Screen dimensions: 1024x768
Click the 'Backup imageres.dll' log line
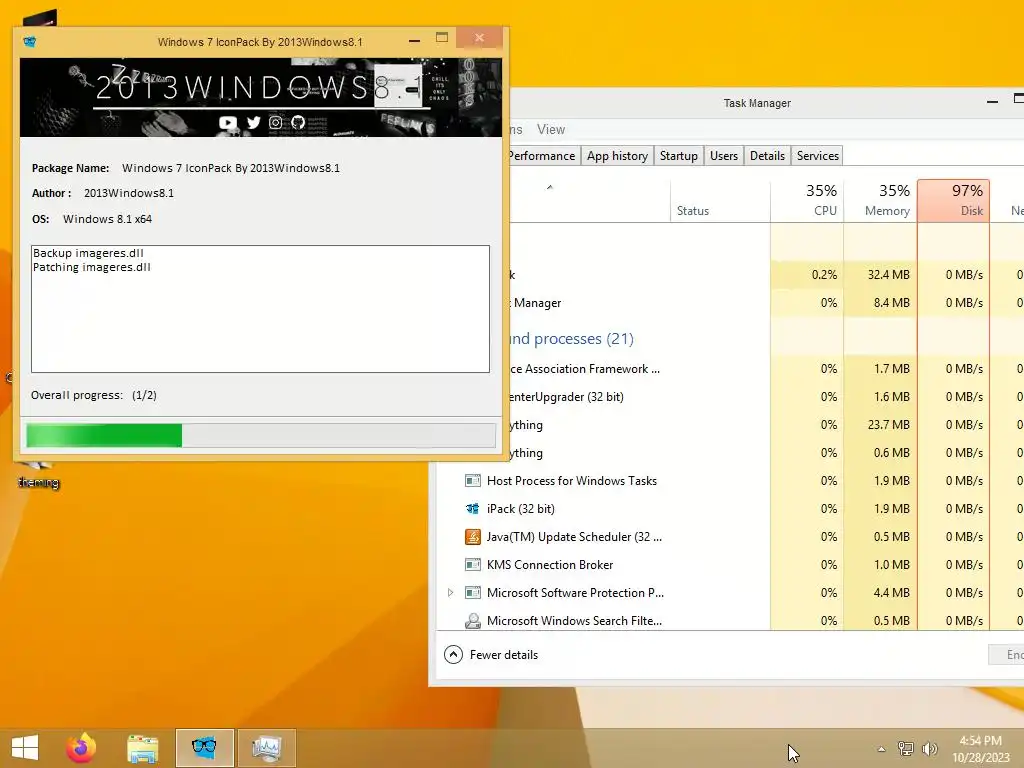[88, 253]
